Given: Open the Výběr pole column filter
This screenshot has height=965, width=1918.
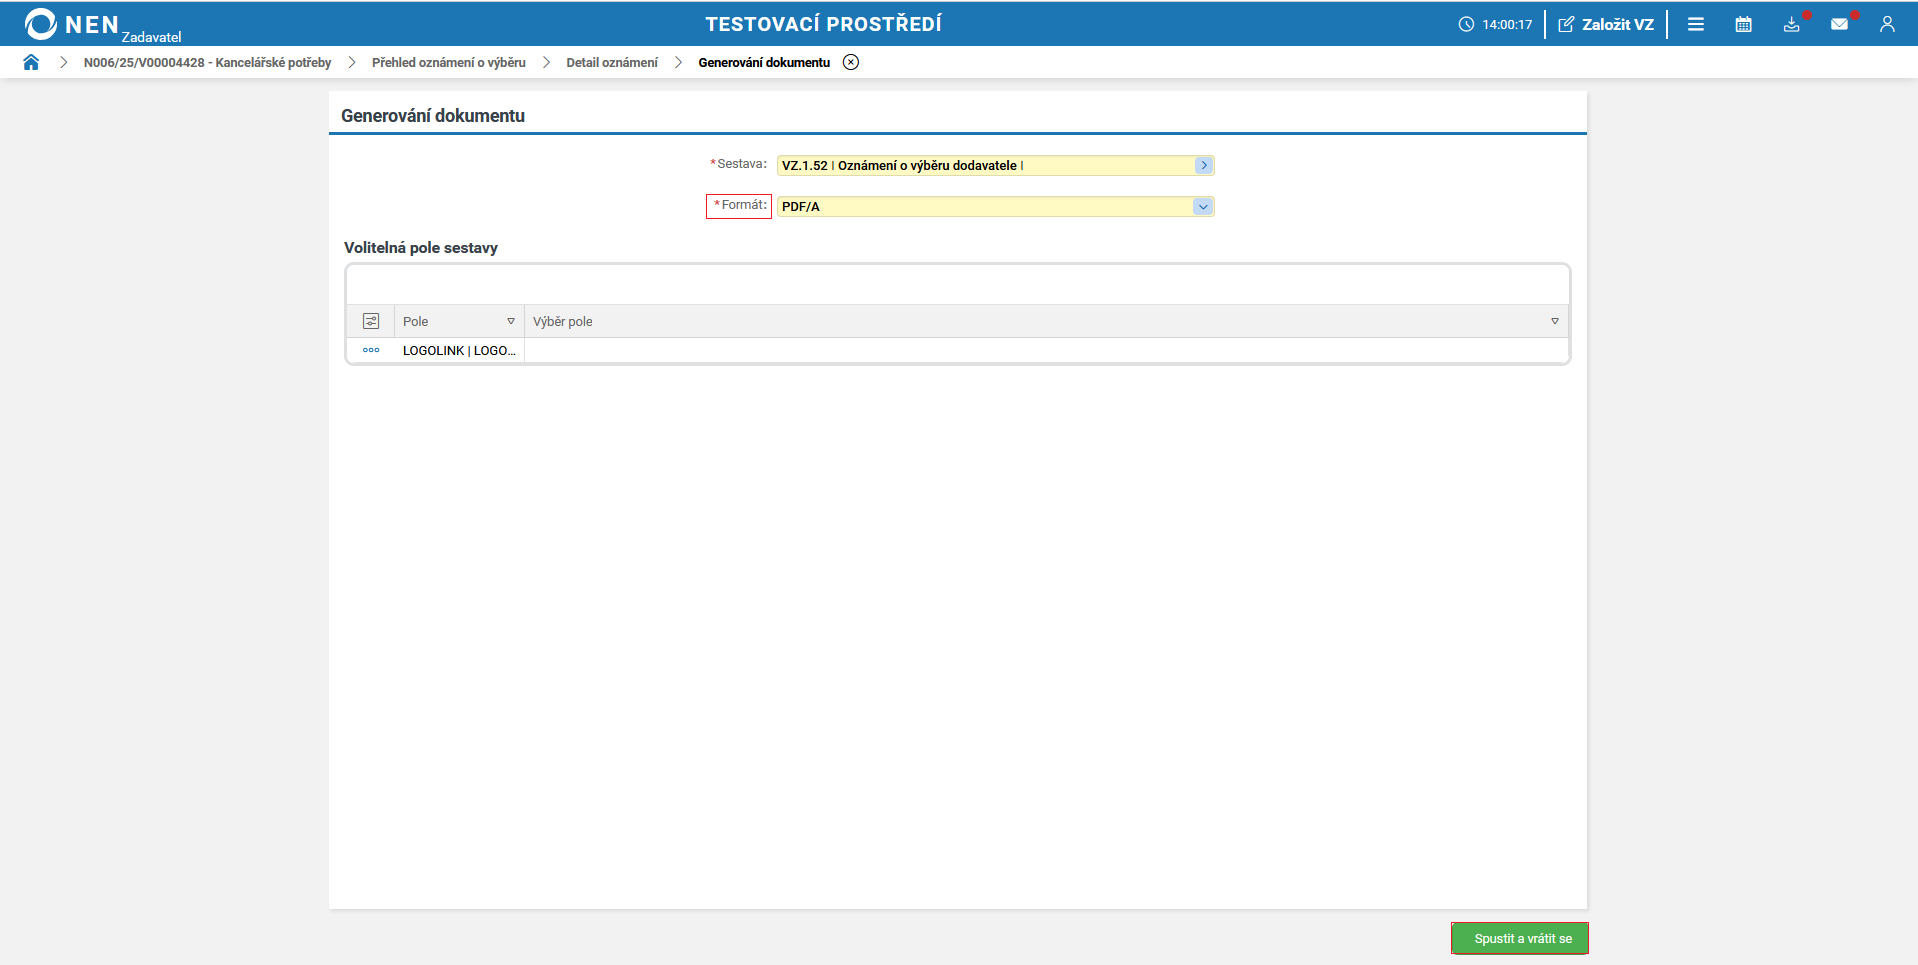Looking at the screenshot, I should click(x=1554, y=321).
